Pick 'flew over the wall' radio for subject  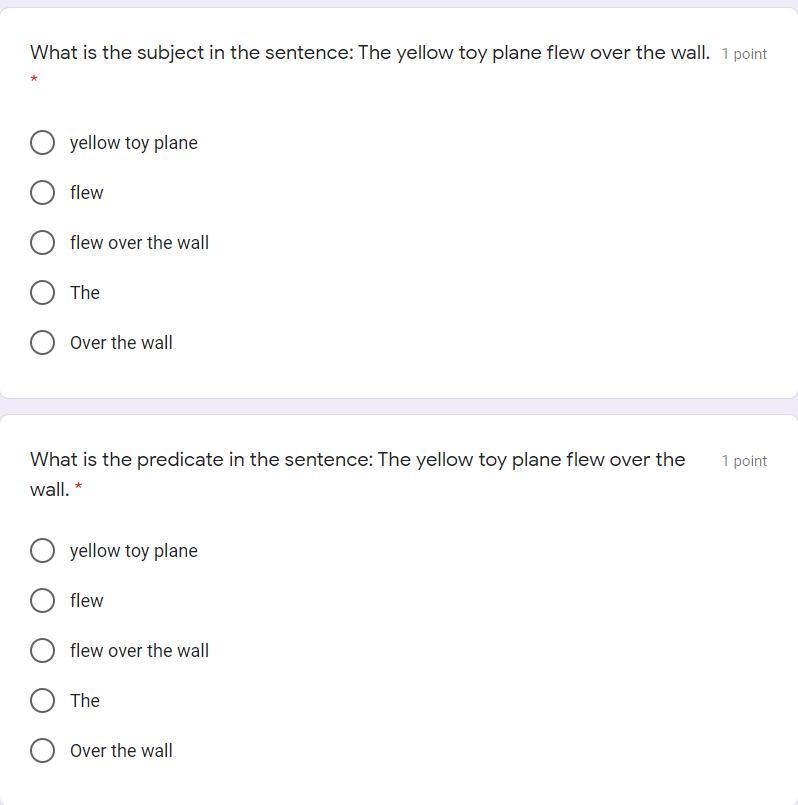coord(42,243)
